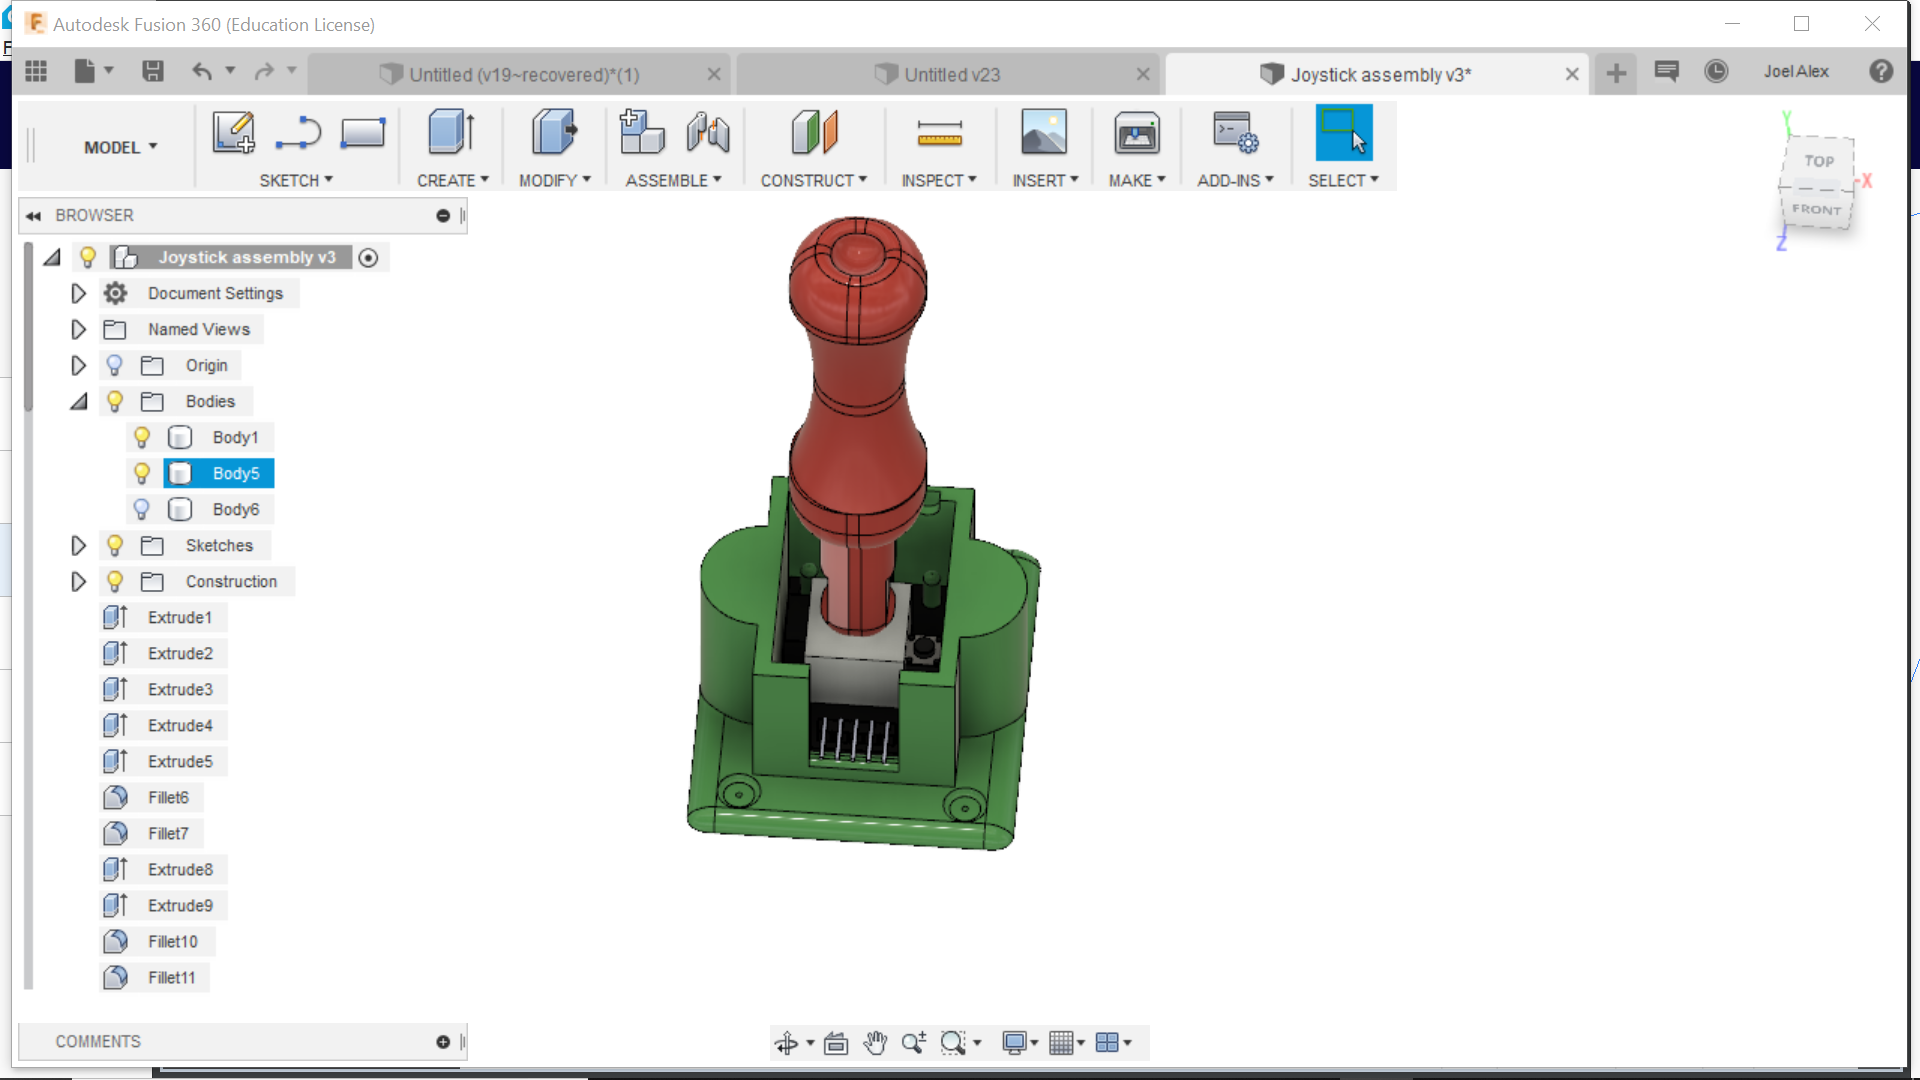Open the Job Status clock icon
Image resolution: width=1920 pixels, height=1080 pixels.
pyautogui.click(x=1716, y=72)
